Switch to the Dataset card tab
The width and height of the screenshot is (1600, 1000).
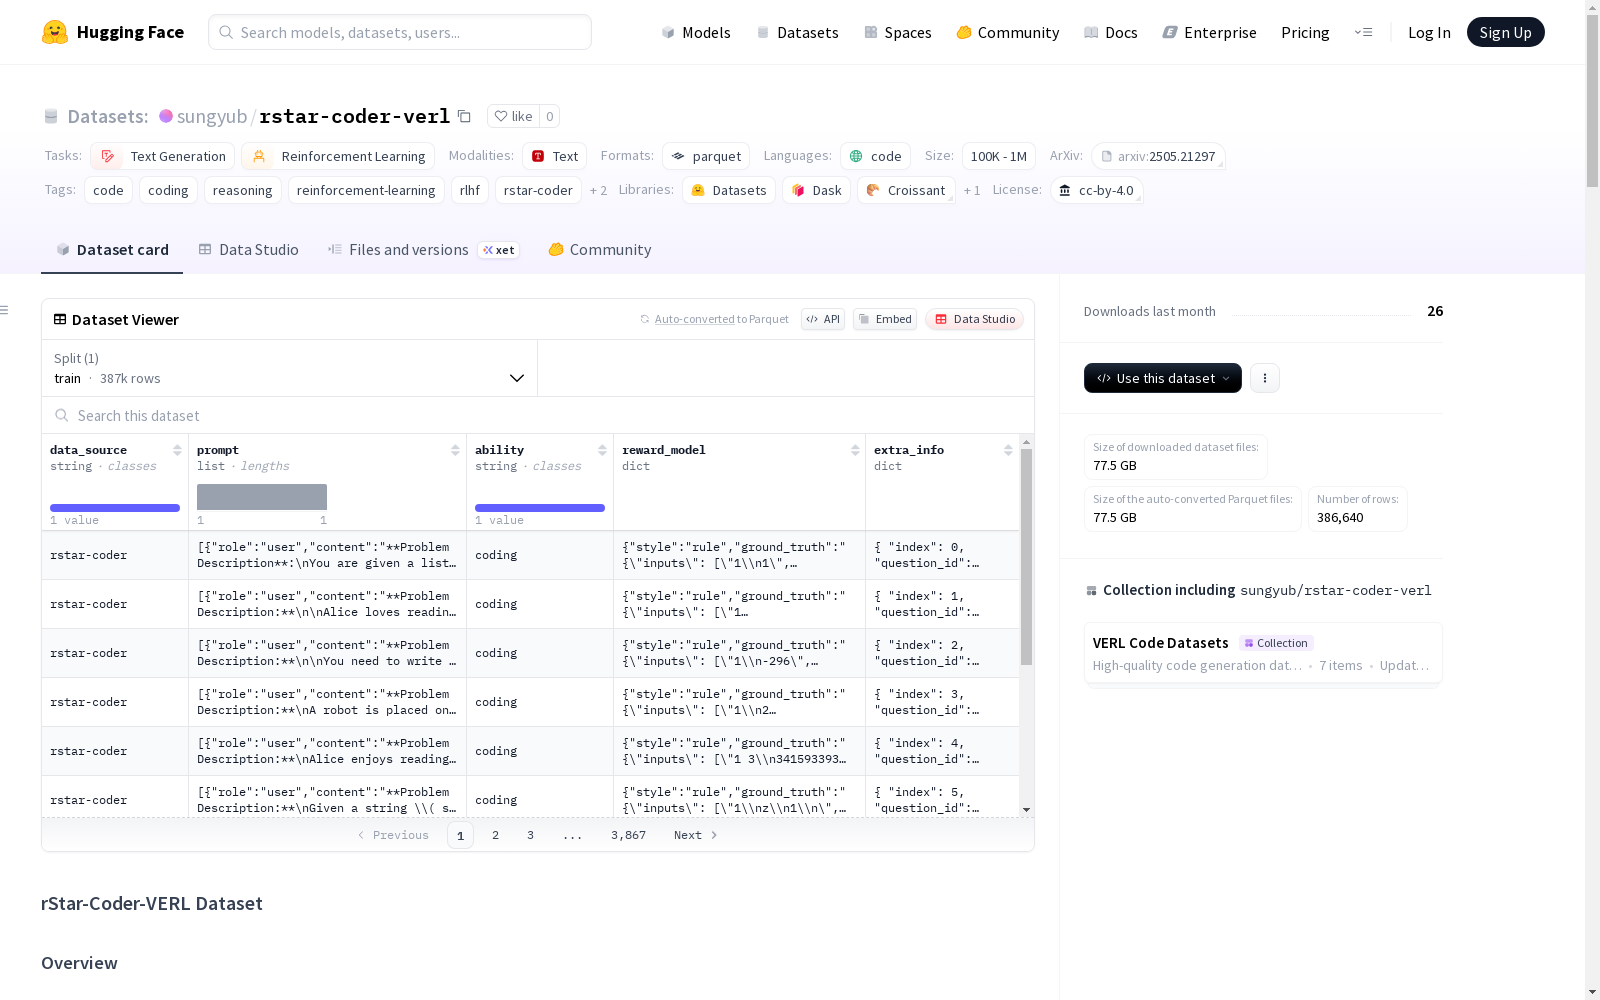point(112,250)
